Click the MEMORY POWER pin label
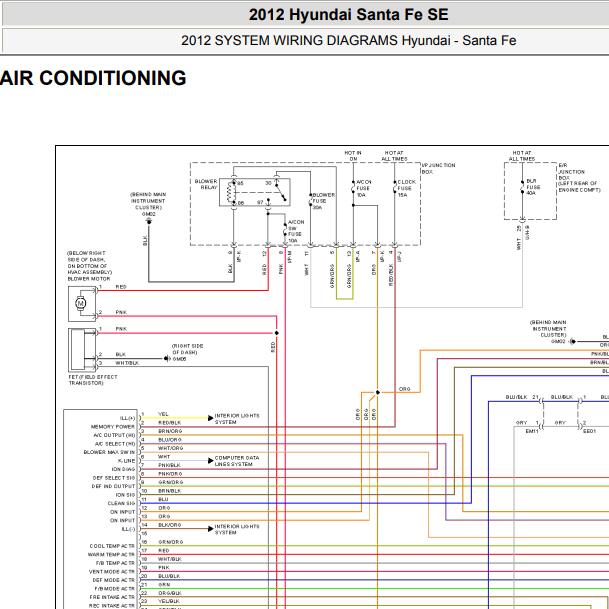 pyautogui.click(x=113, y=426)
